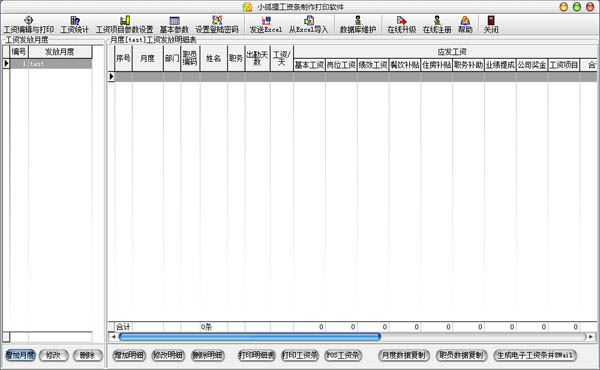This screenshot has height=370, width=600.
Task: Click 关闭 toolbar icon
Action: (491, 25)
